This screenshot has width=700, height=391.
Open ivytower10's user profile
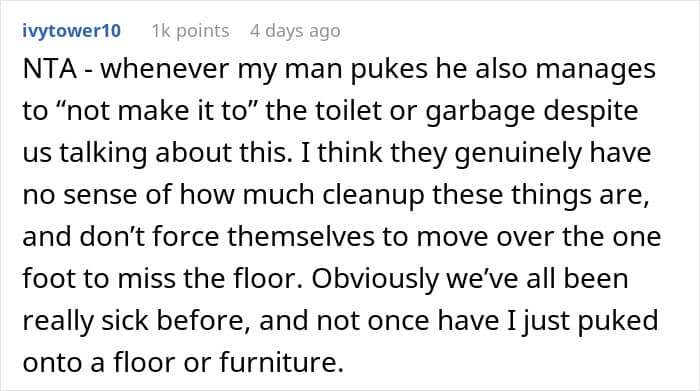click(71, 31)
